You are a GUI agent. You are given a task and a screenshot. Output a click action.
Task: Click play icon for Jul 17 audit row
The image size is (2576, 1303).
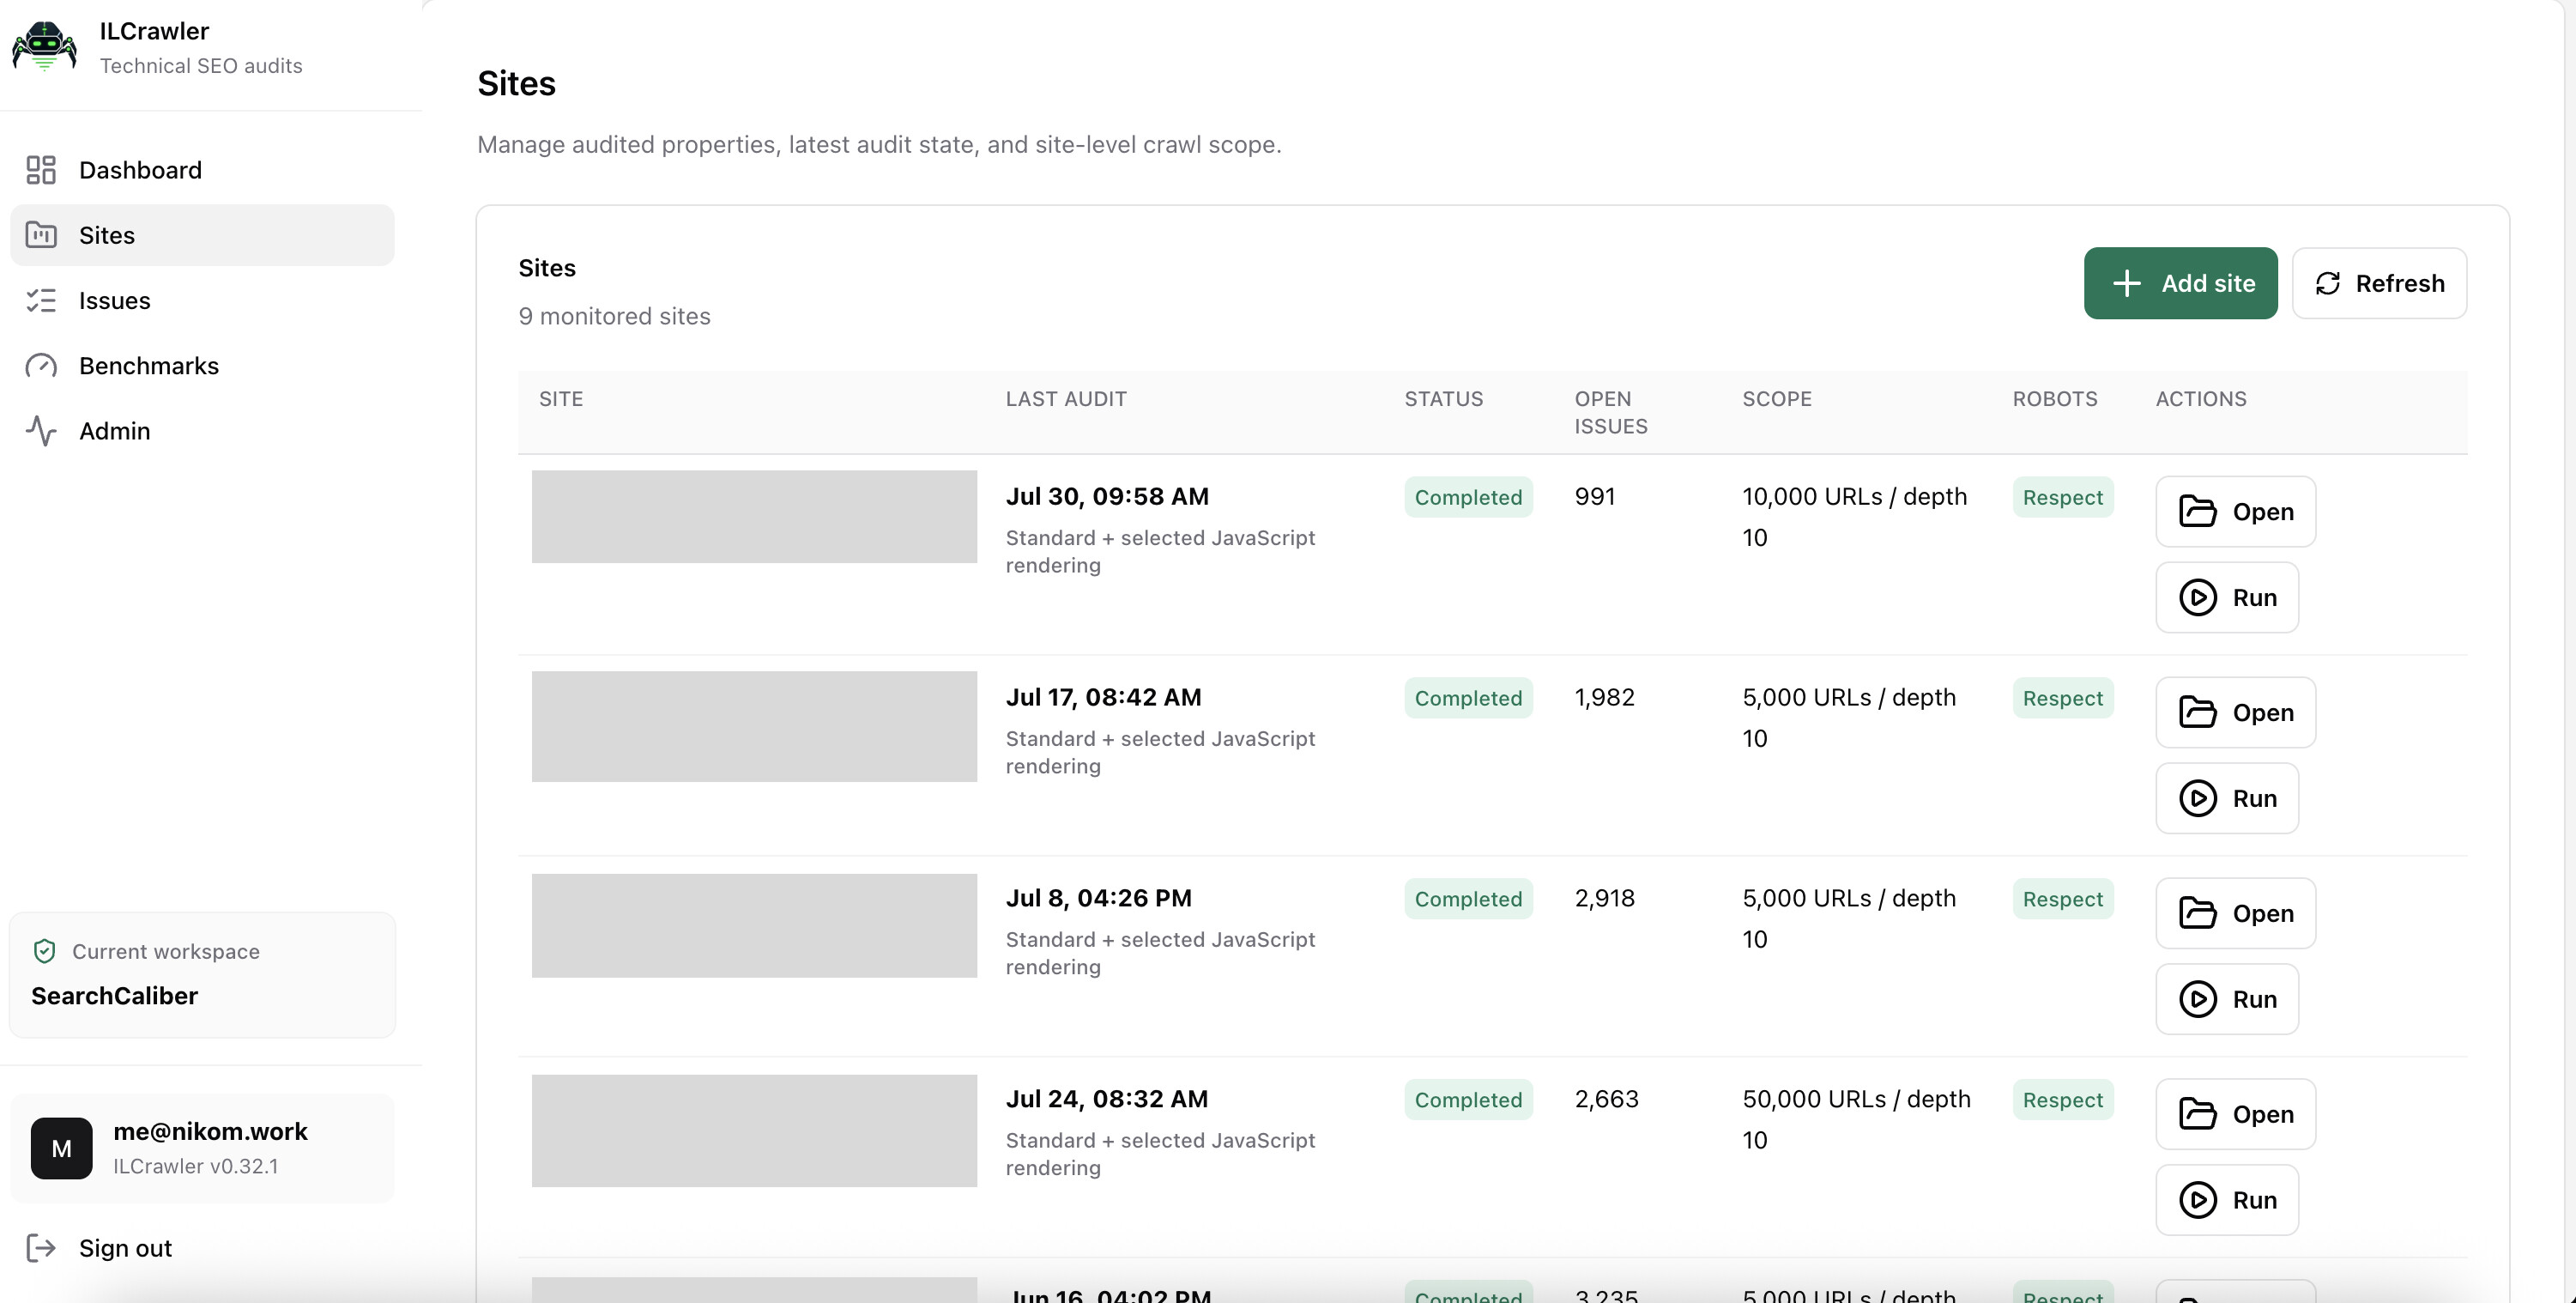(2197, 798)
